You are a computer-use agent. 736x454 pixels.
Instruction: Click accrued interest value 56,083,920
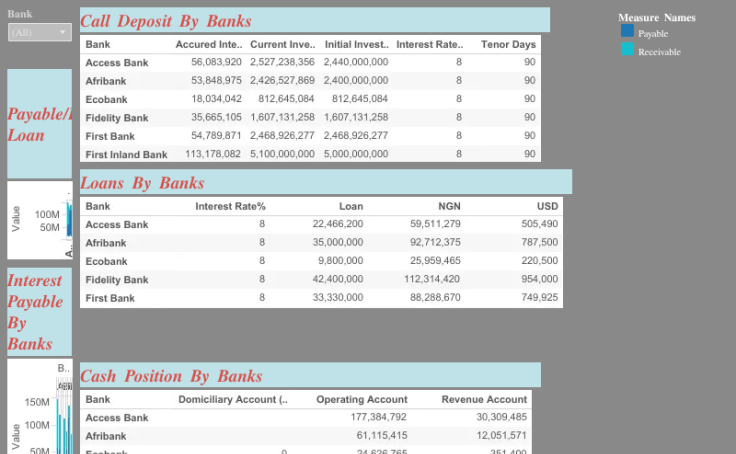click(216, 62)
